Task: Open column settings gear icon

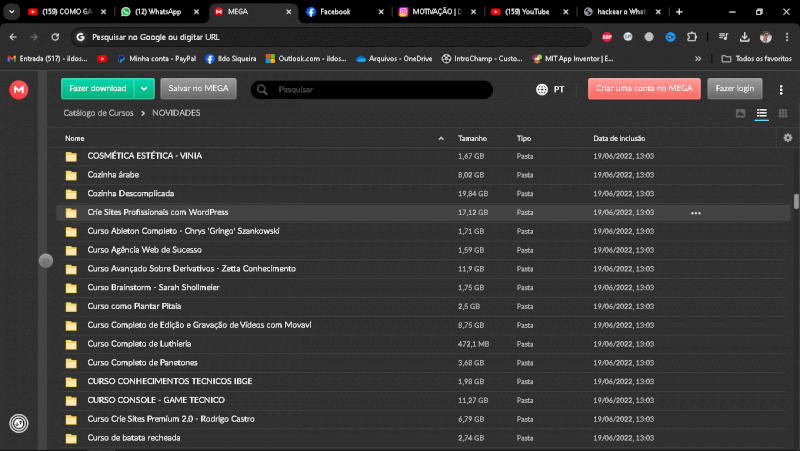Action: (787, 138)
